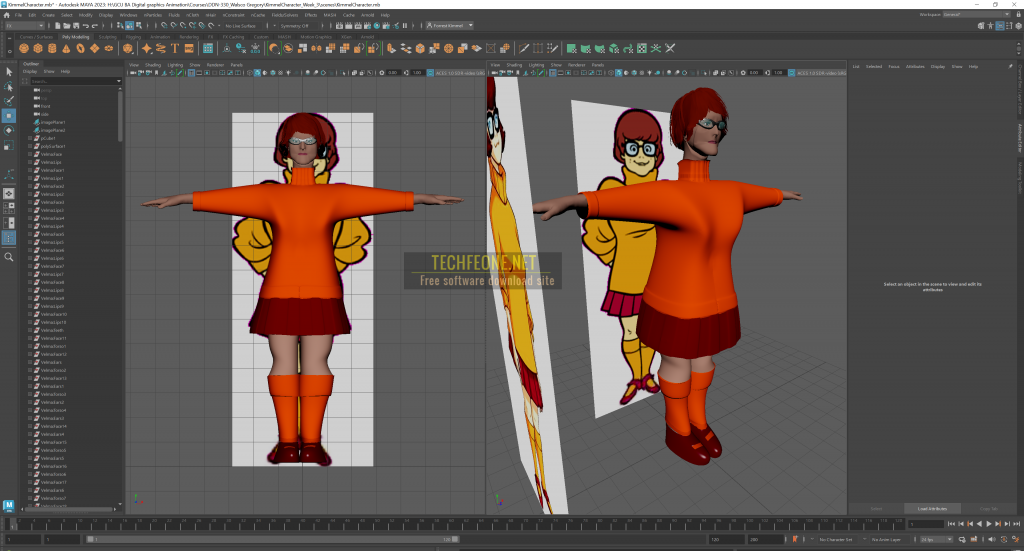Create a polygon disc from the shelf

pyautogui.click(x=109, y=48)
